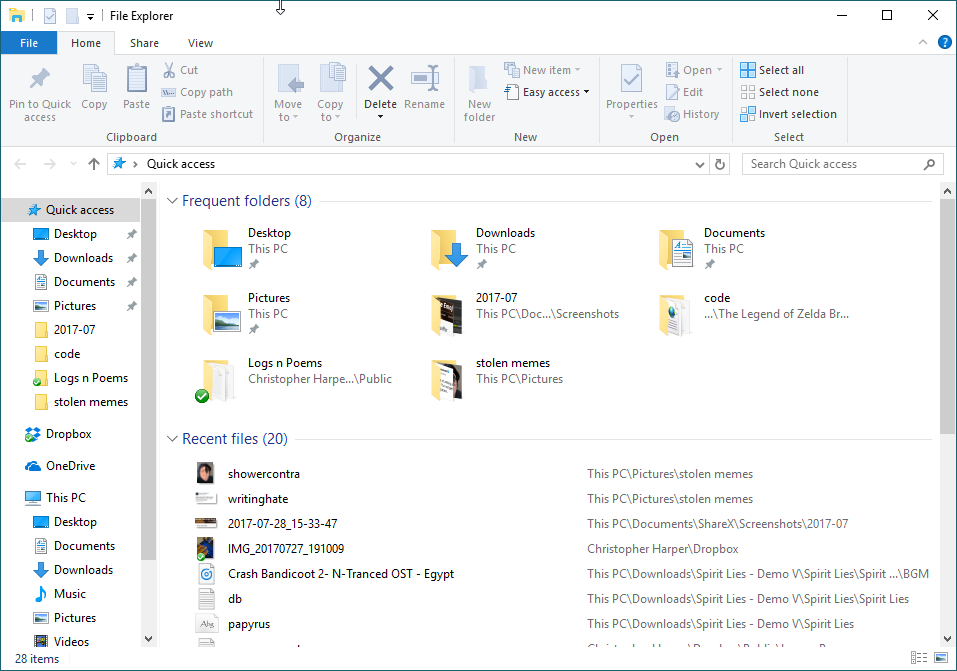
Task: Click Select all in the ribbon
Action: click(x=772, y=70)
